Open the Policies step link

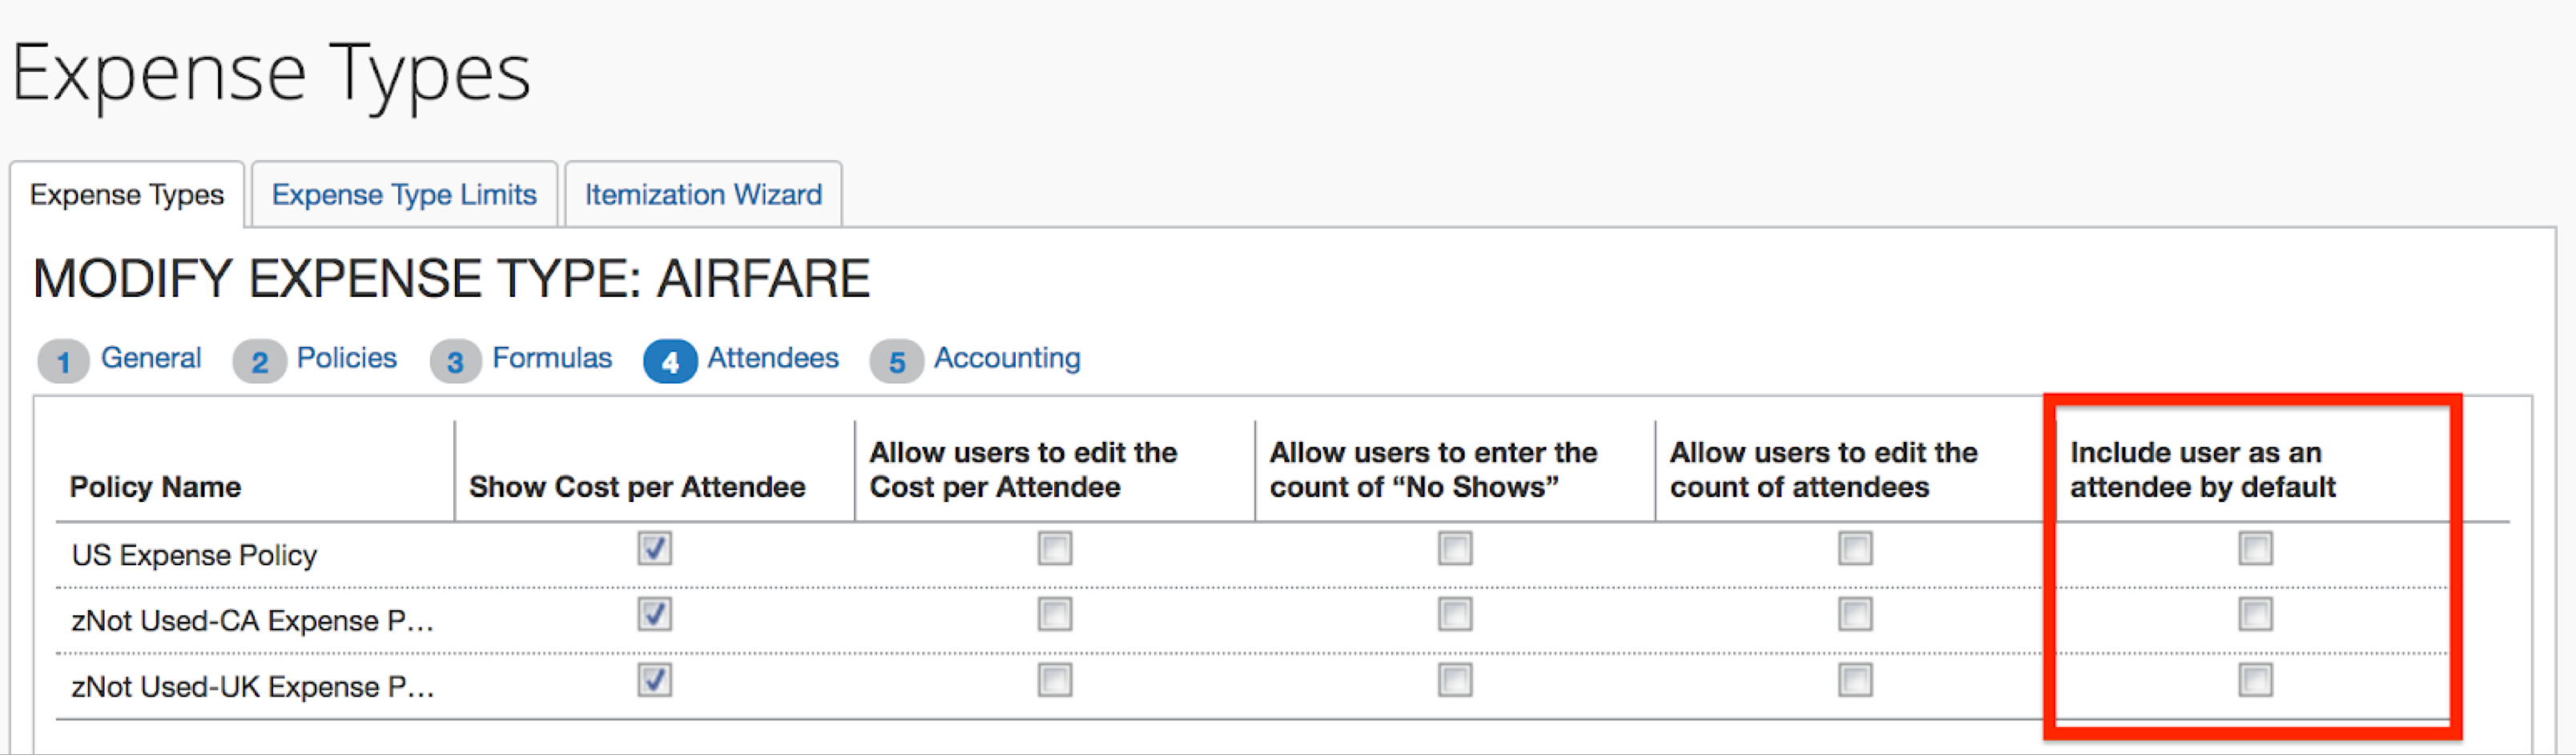coord(347,358)
